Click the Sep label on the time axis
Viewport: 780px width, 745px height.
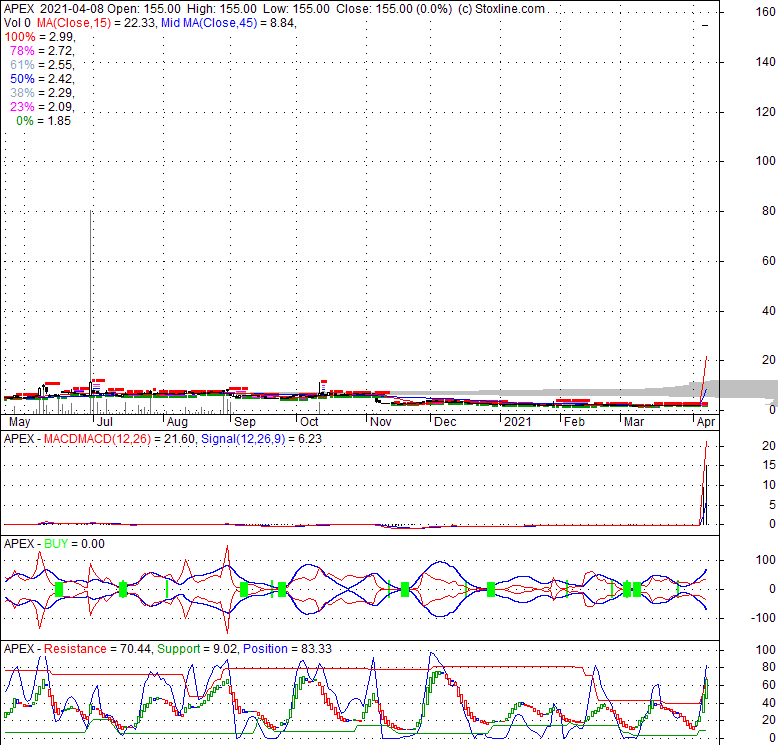(x=245, y=422)
